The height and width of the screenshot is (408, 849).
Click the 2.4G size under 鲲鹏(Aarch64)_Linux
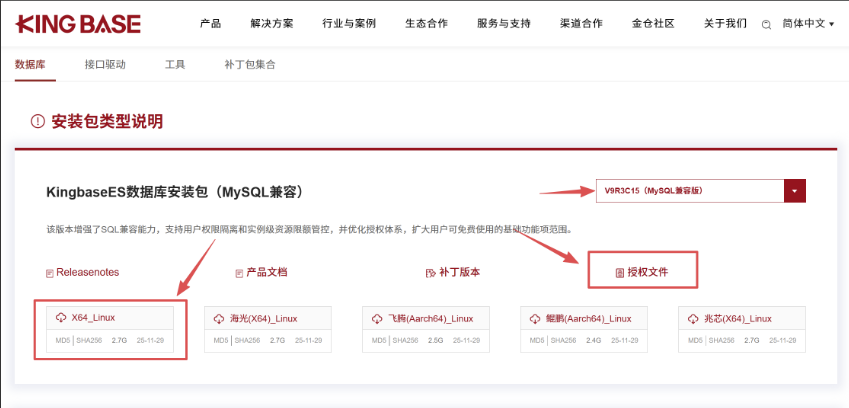pos(593,341)
